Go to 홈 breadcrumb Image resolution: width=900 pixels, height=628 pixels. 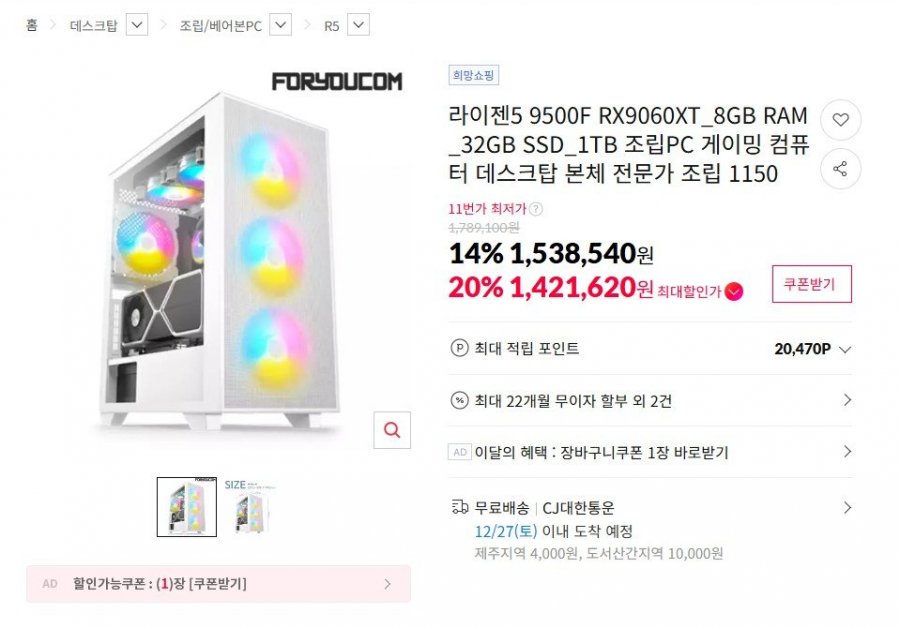tap(32, 25)
